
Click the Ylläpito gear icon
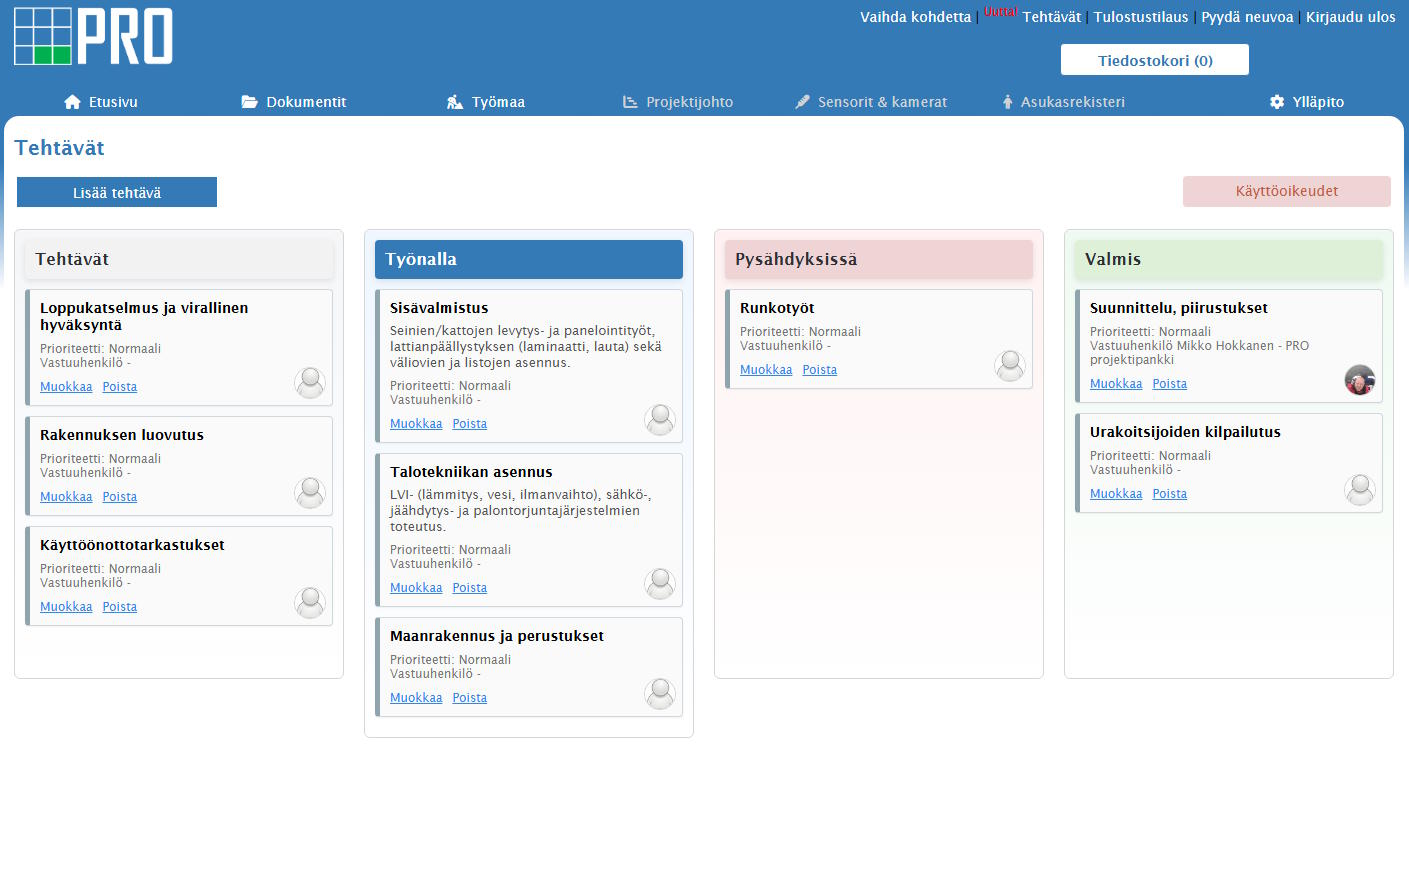tap(1277, 102)
